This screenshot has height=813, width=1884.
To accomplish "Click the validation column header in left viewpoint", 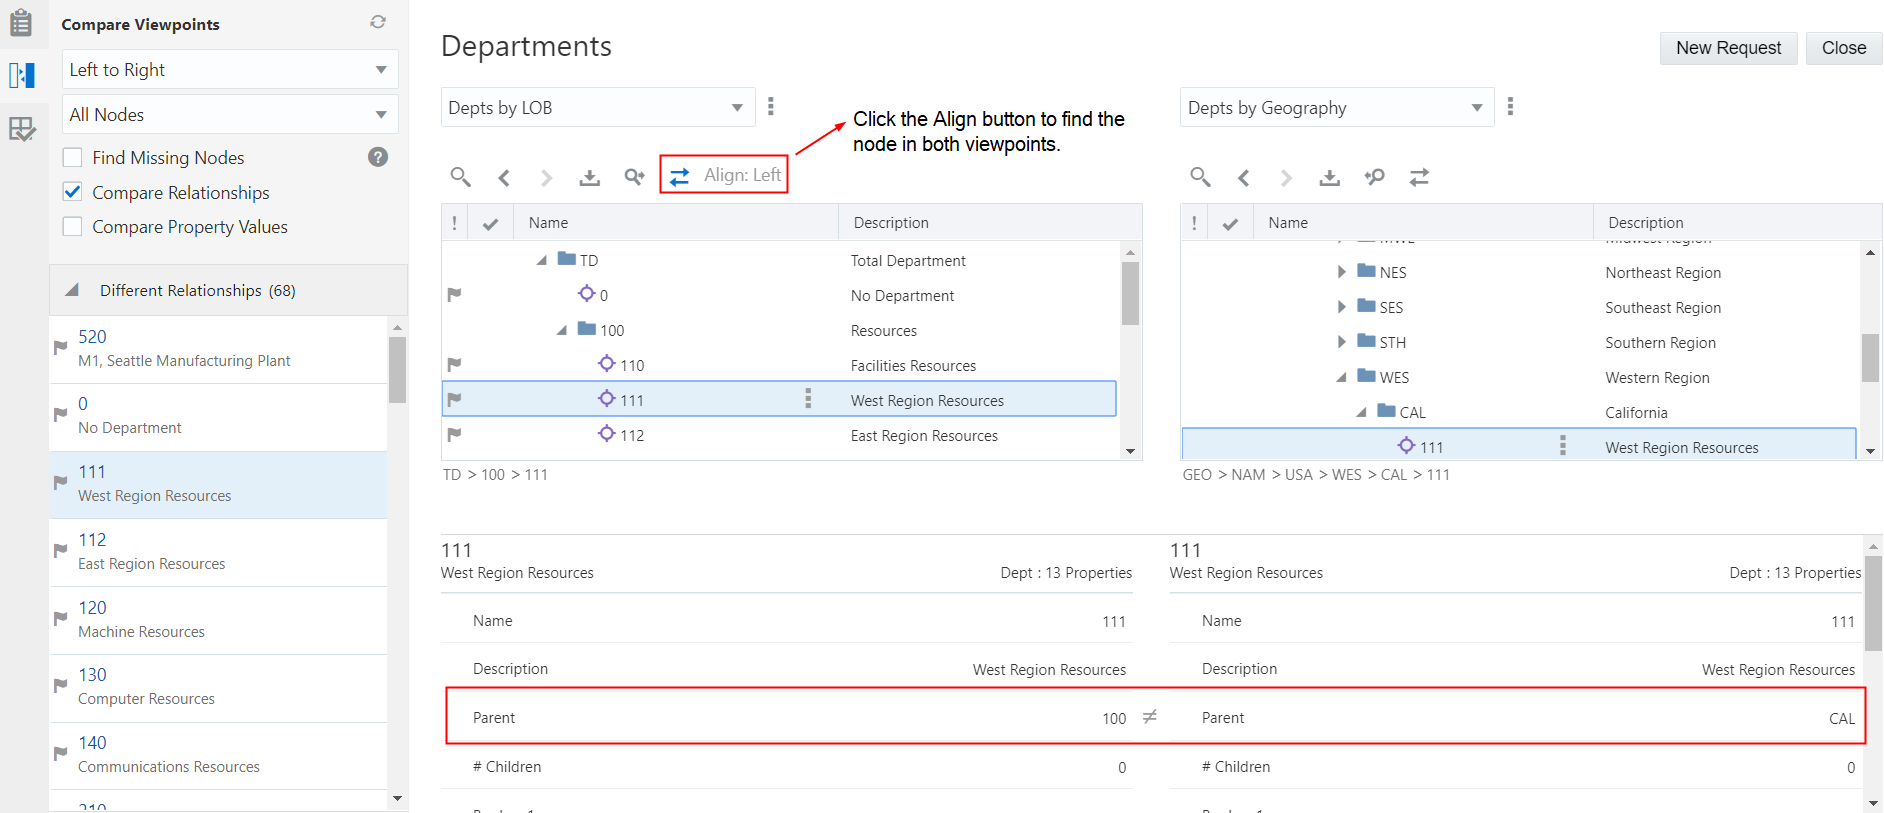I will pyautogui.click(x=454, y=223).
